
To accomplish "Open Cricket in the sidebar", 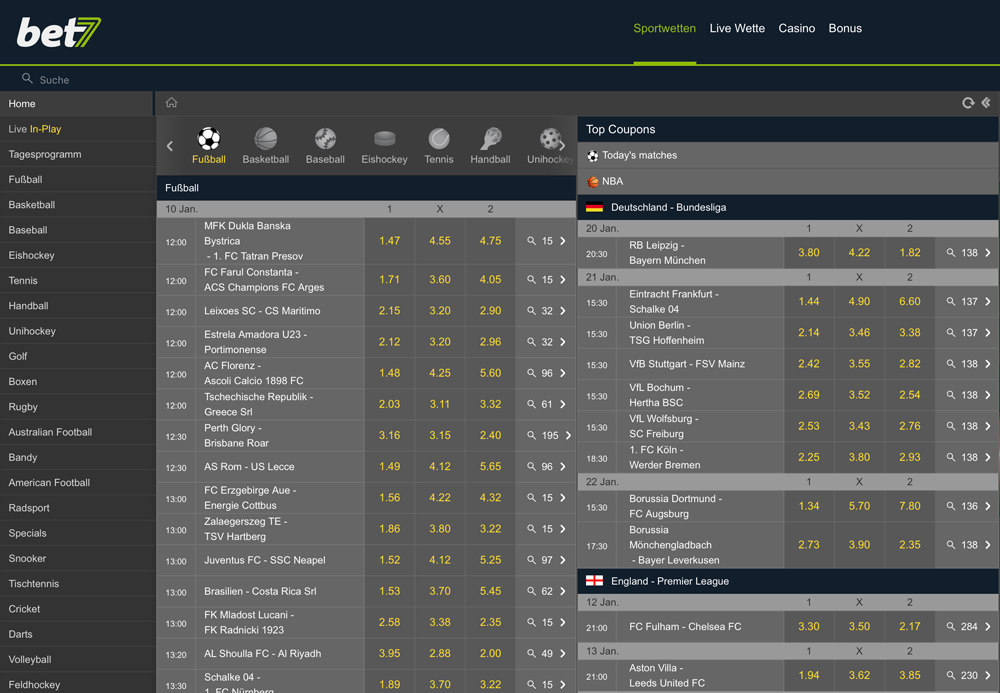I will point(78,609).
